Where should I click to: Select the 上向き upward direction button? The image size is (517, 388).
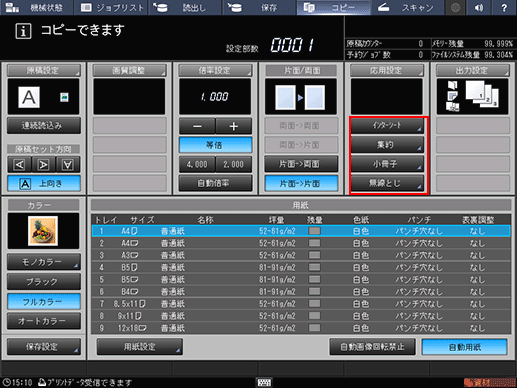point(44,183)
